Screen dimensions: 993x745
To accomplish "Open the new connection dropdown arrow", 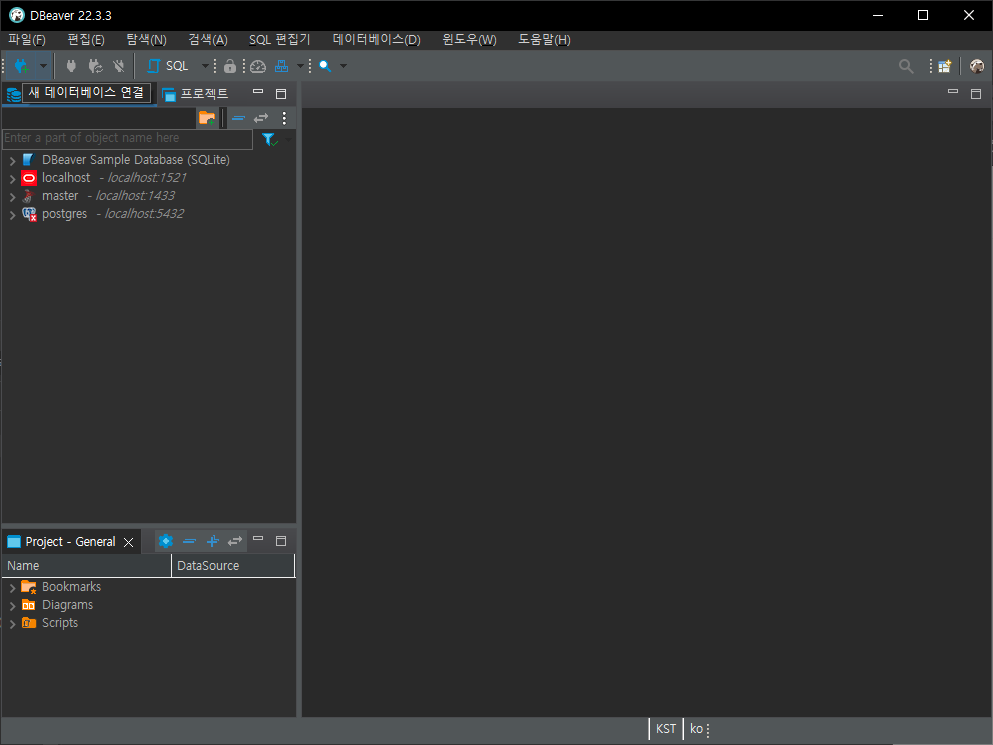I will tap(43, 66).
